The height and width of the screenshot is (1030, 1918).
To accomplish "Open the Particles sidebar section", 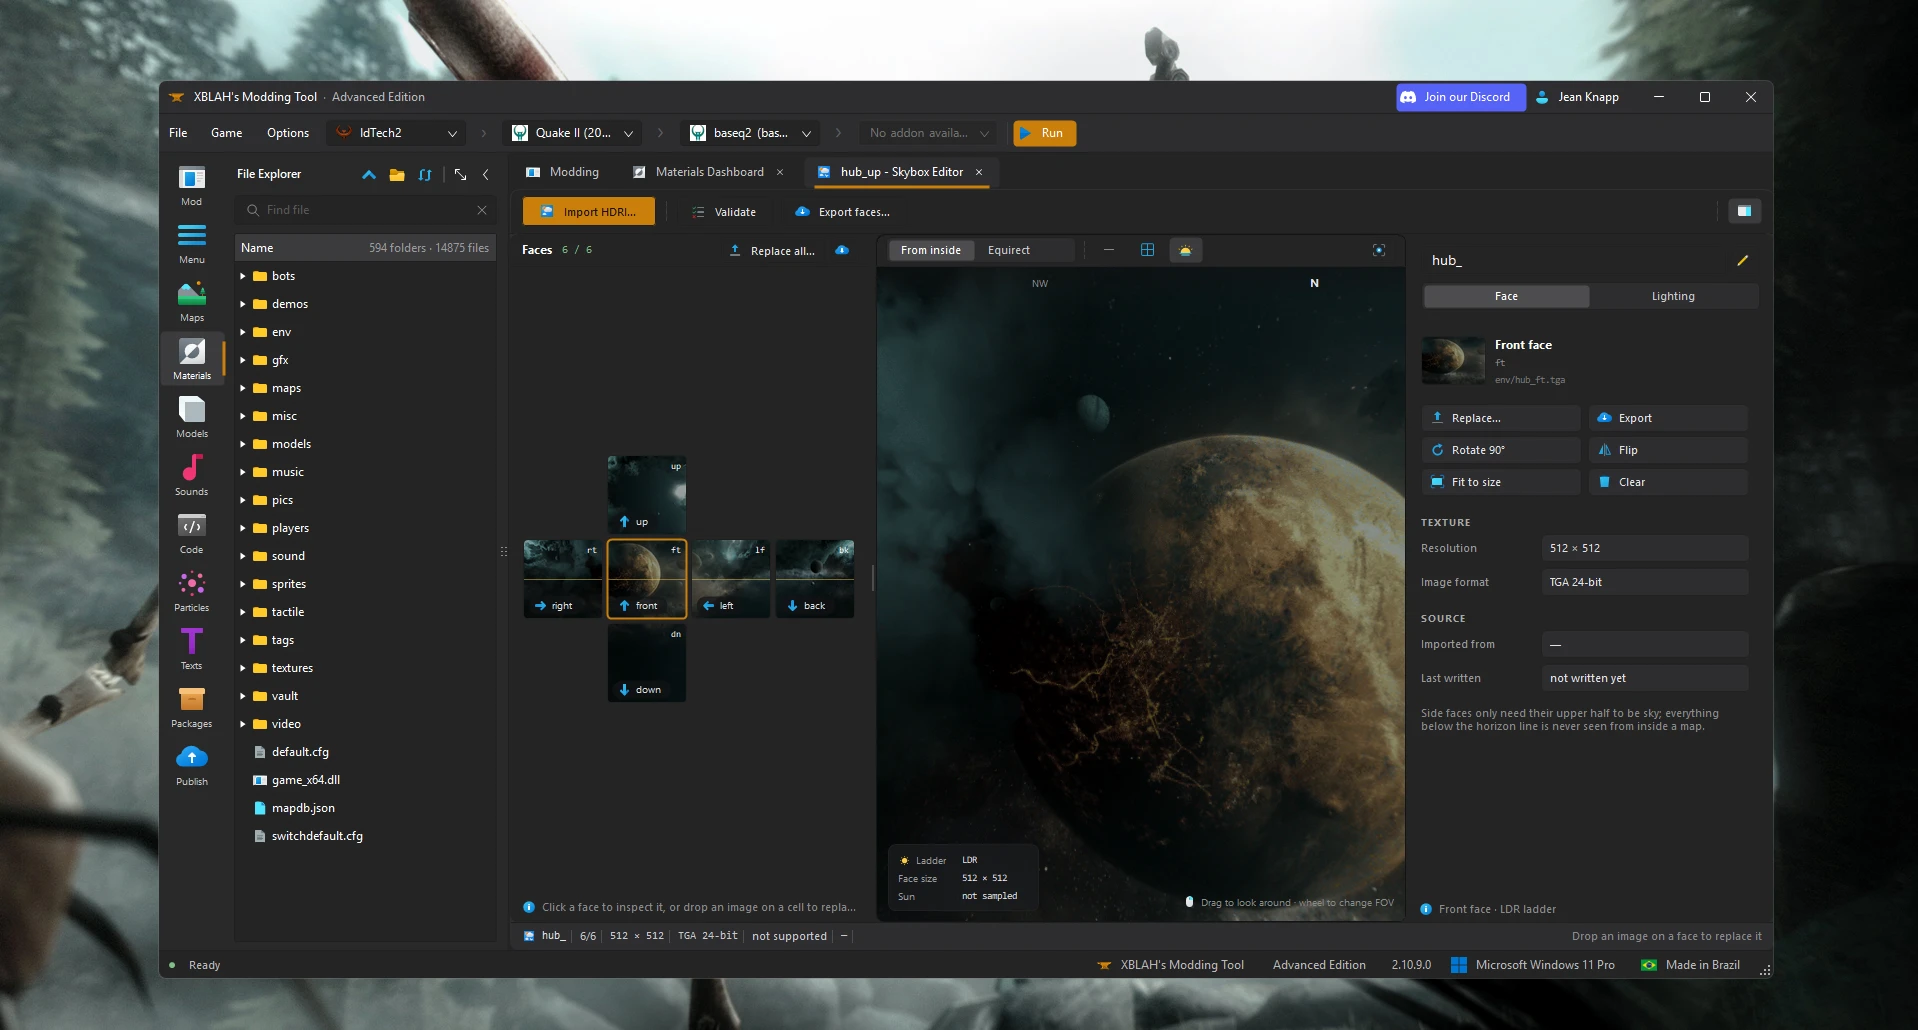I will [x=192, y=592].
